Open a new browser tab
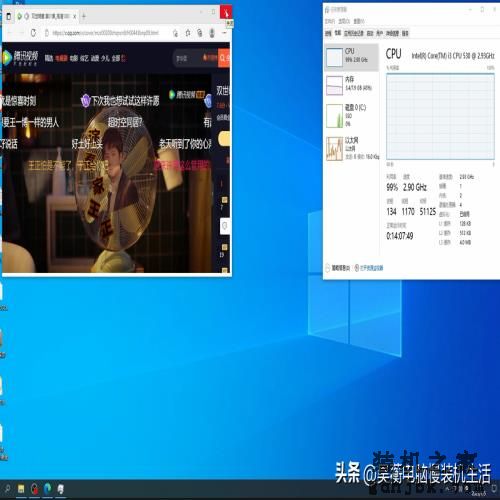500x500 pixels. [84, 16]
